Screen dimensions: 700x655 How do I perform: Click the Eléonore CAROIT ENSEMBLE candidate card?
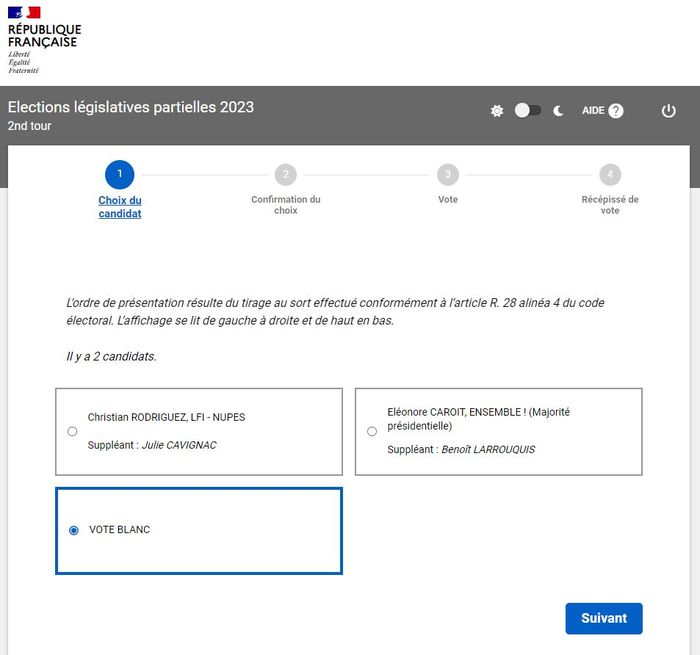click(498, 431)
